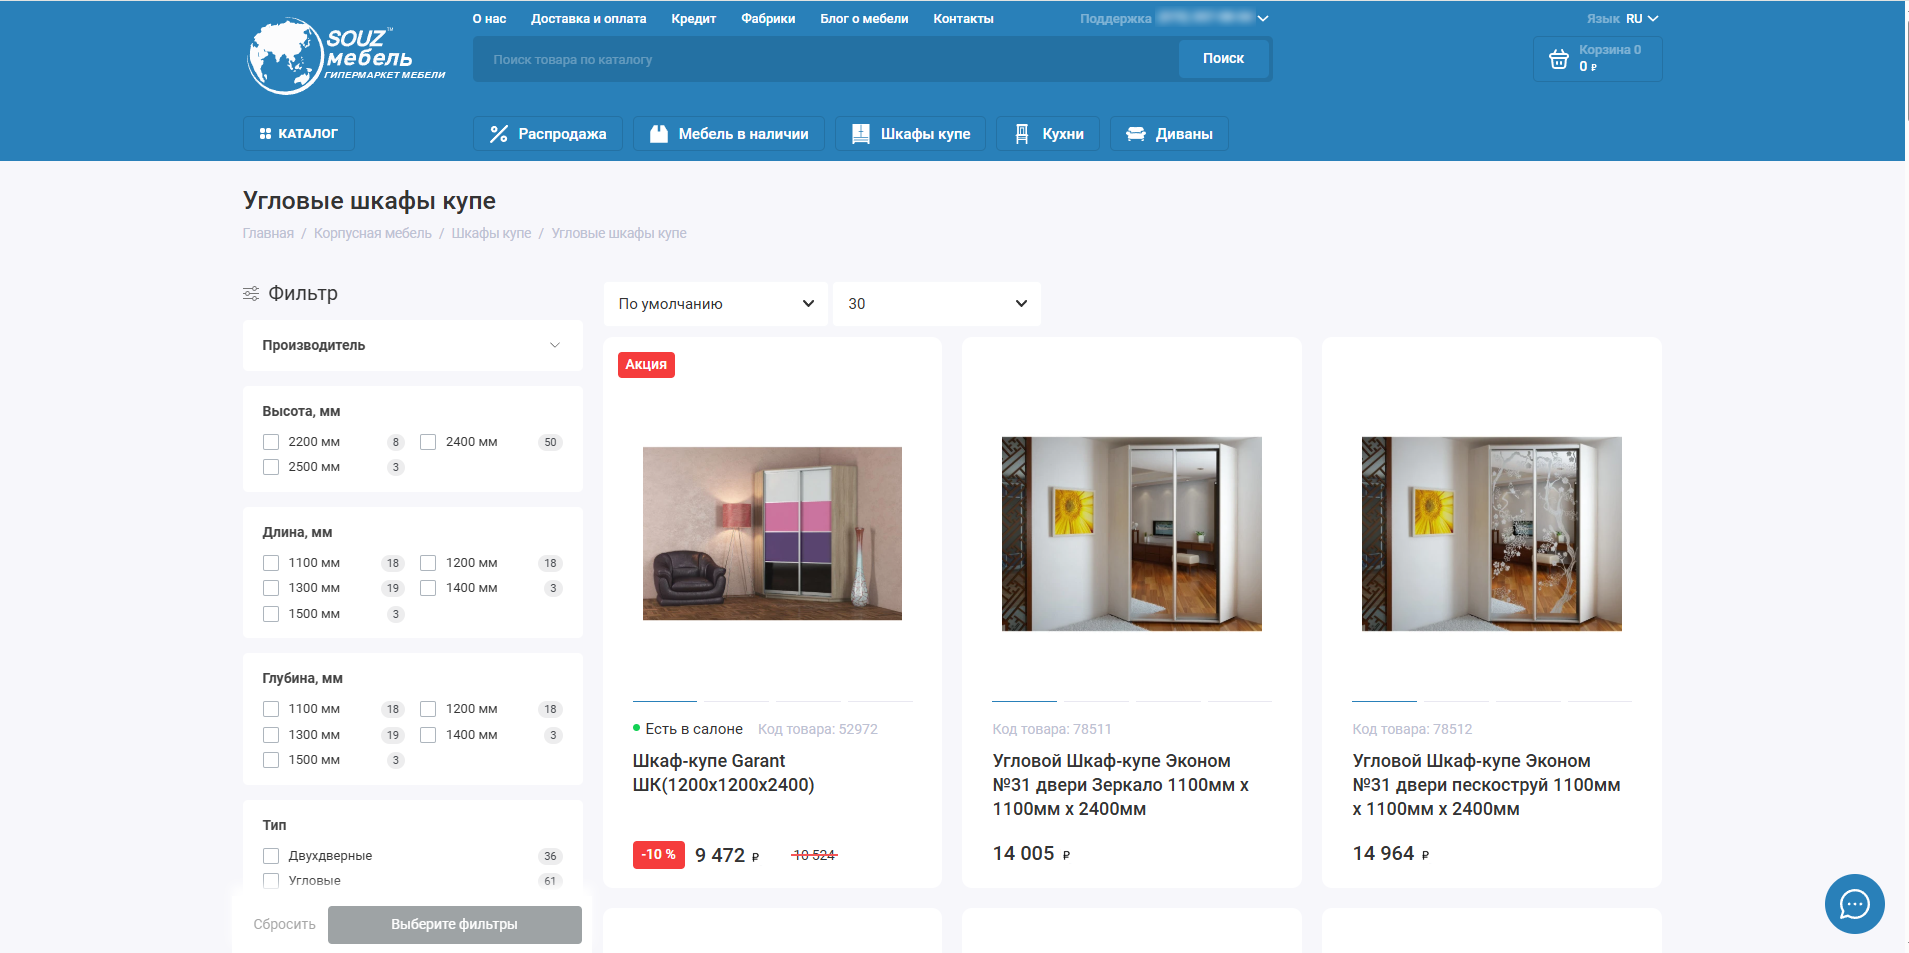Open the По умолчанию sort dropdown
This screenshot has width=1909, height=953.
pyautogui.click(x=715, y=304)
